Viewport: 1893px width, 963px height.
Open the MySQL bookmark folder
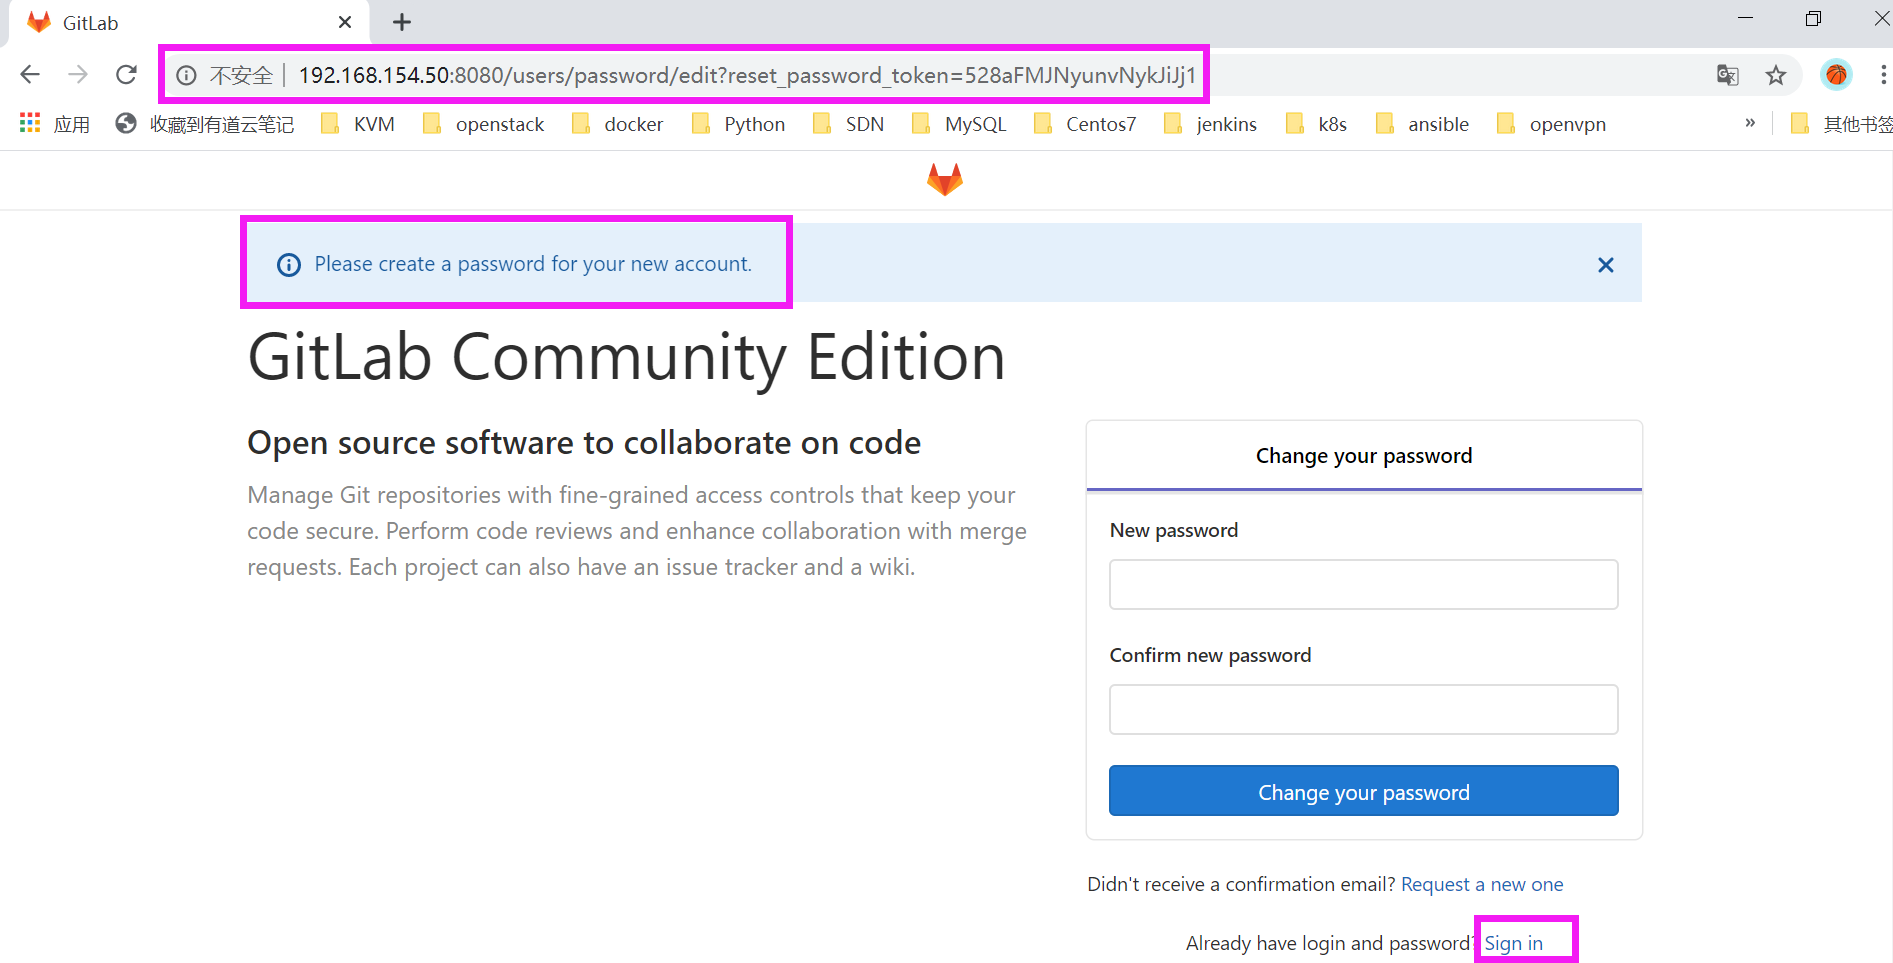click(959, 124)
